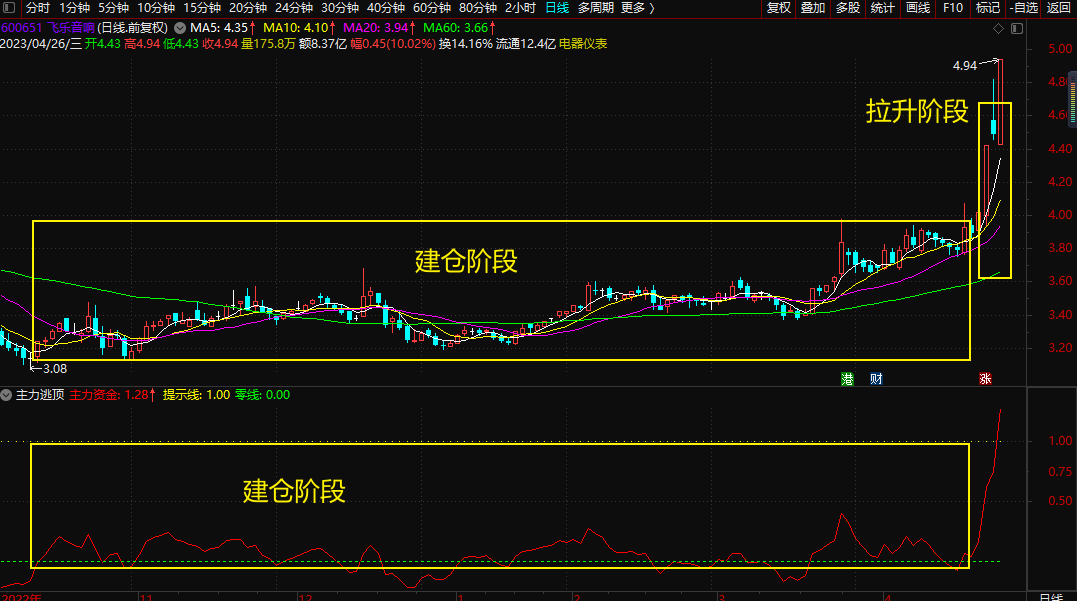Remove stock from 自选 watchlist
The width and height of the screenshot is (1077, 601).
coord(1023,8)
